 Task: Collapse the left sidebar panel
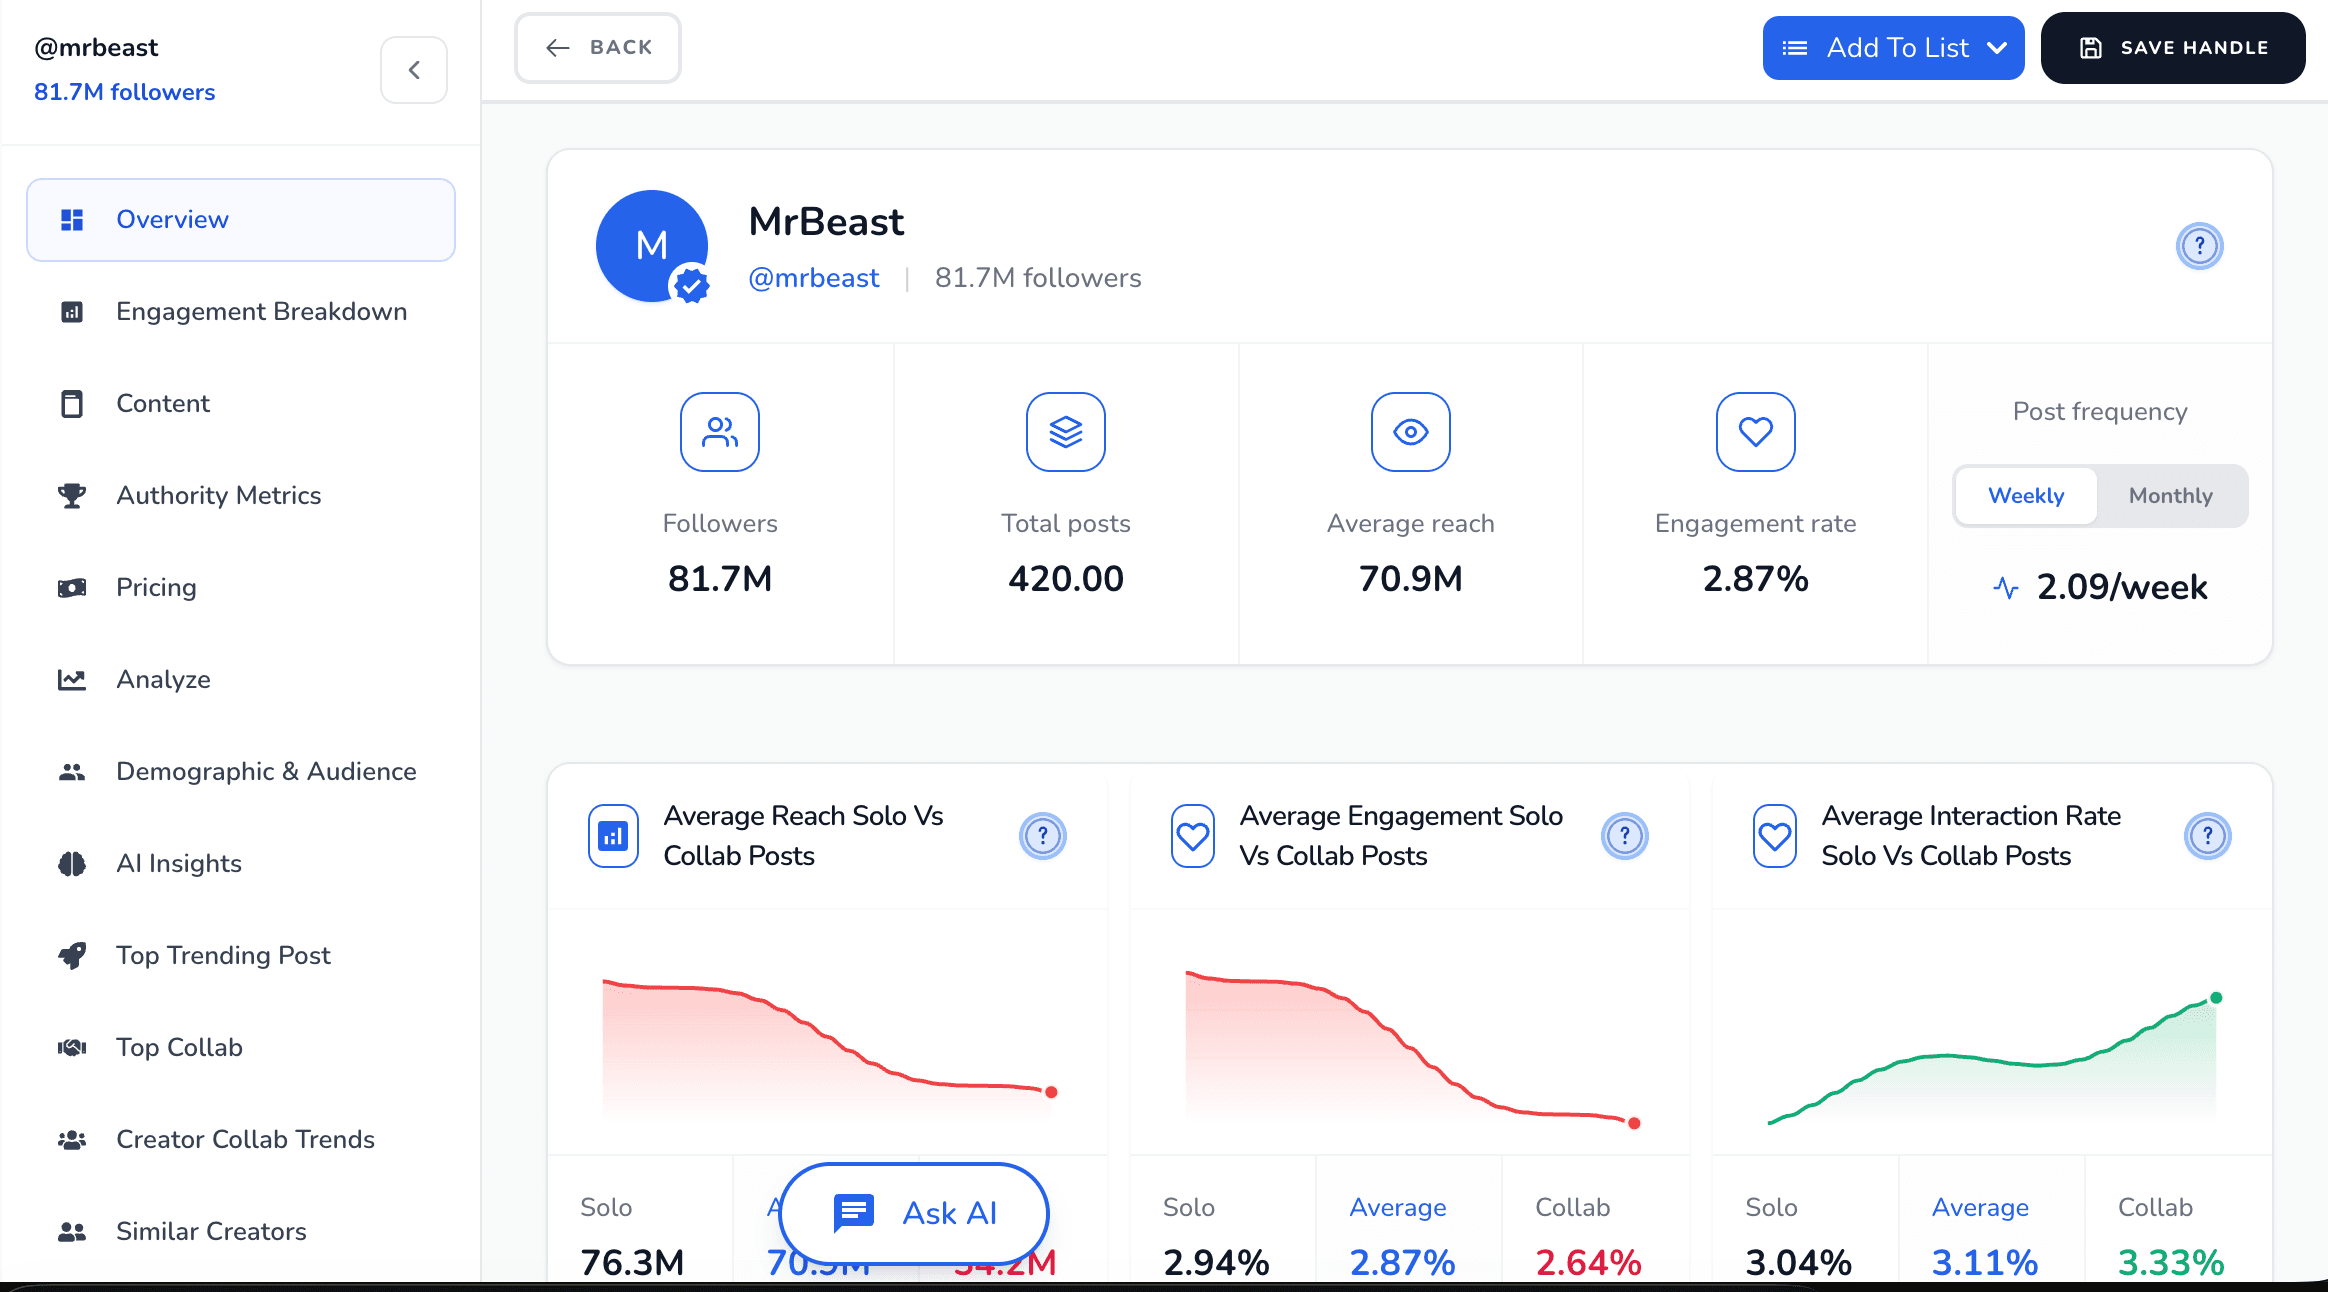tap(413, 69)
